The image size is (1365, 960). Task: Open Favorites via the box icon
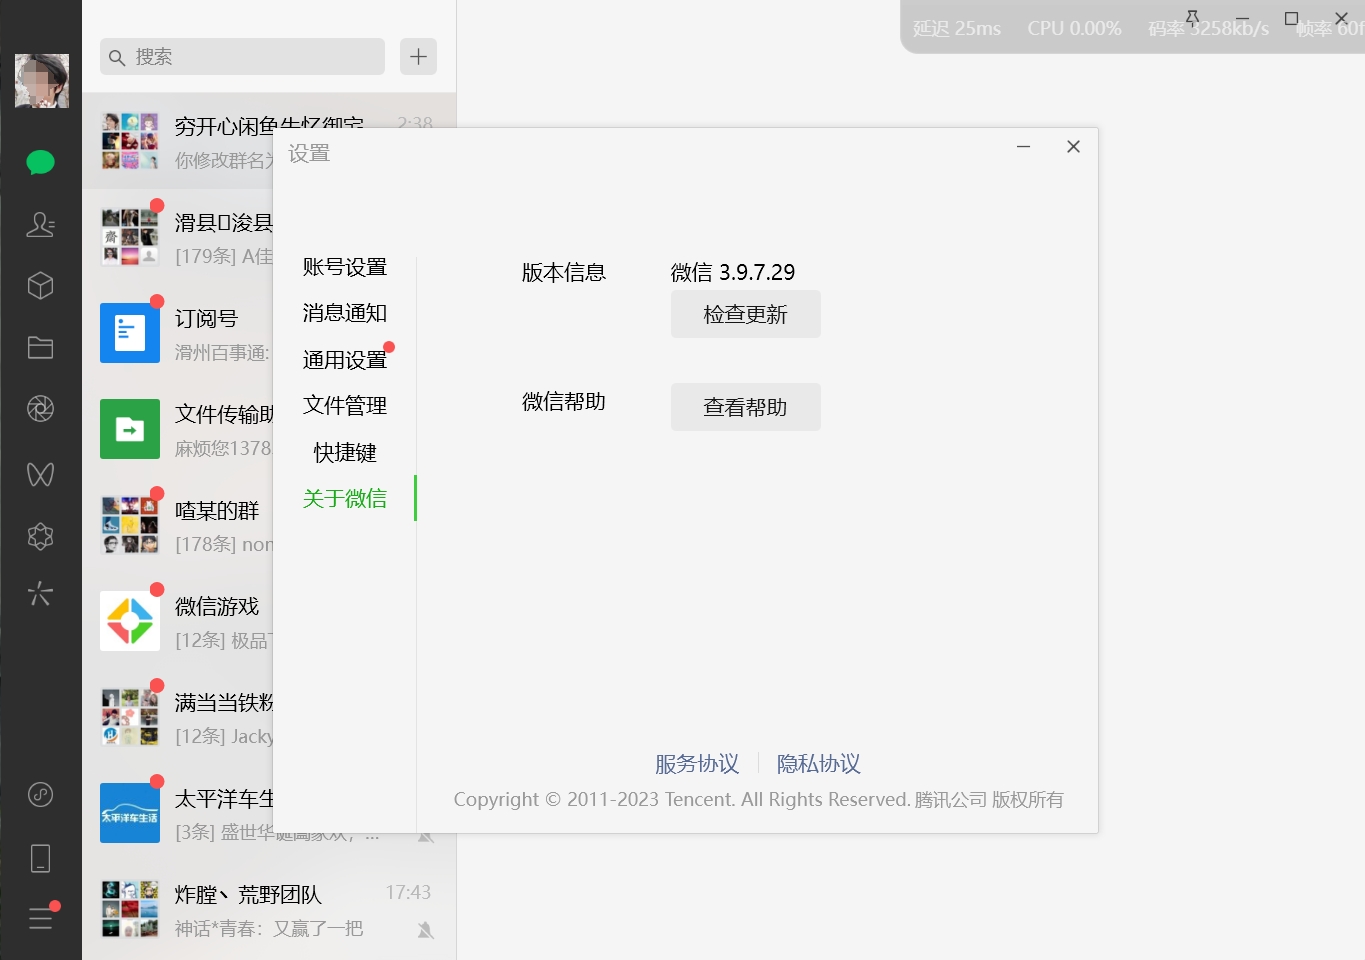pyautogui.click(x=40, y=285)
